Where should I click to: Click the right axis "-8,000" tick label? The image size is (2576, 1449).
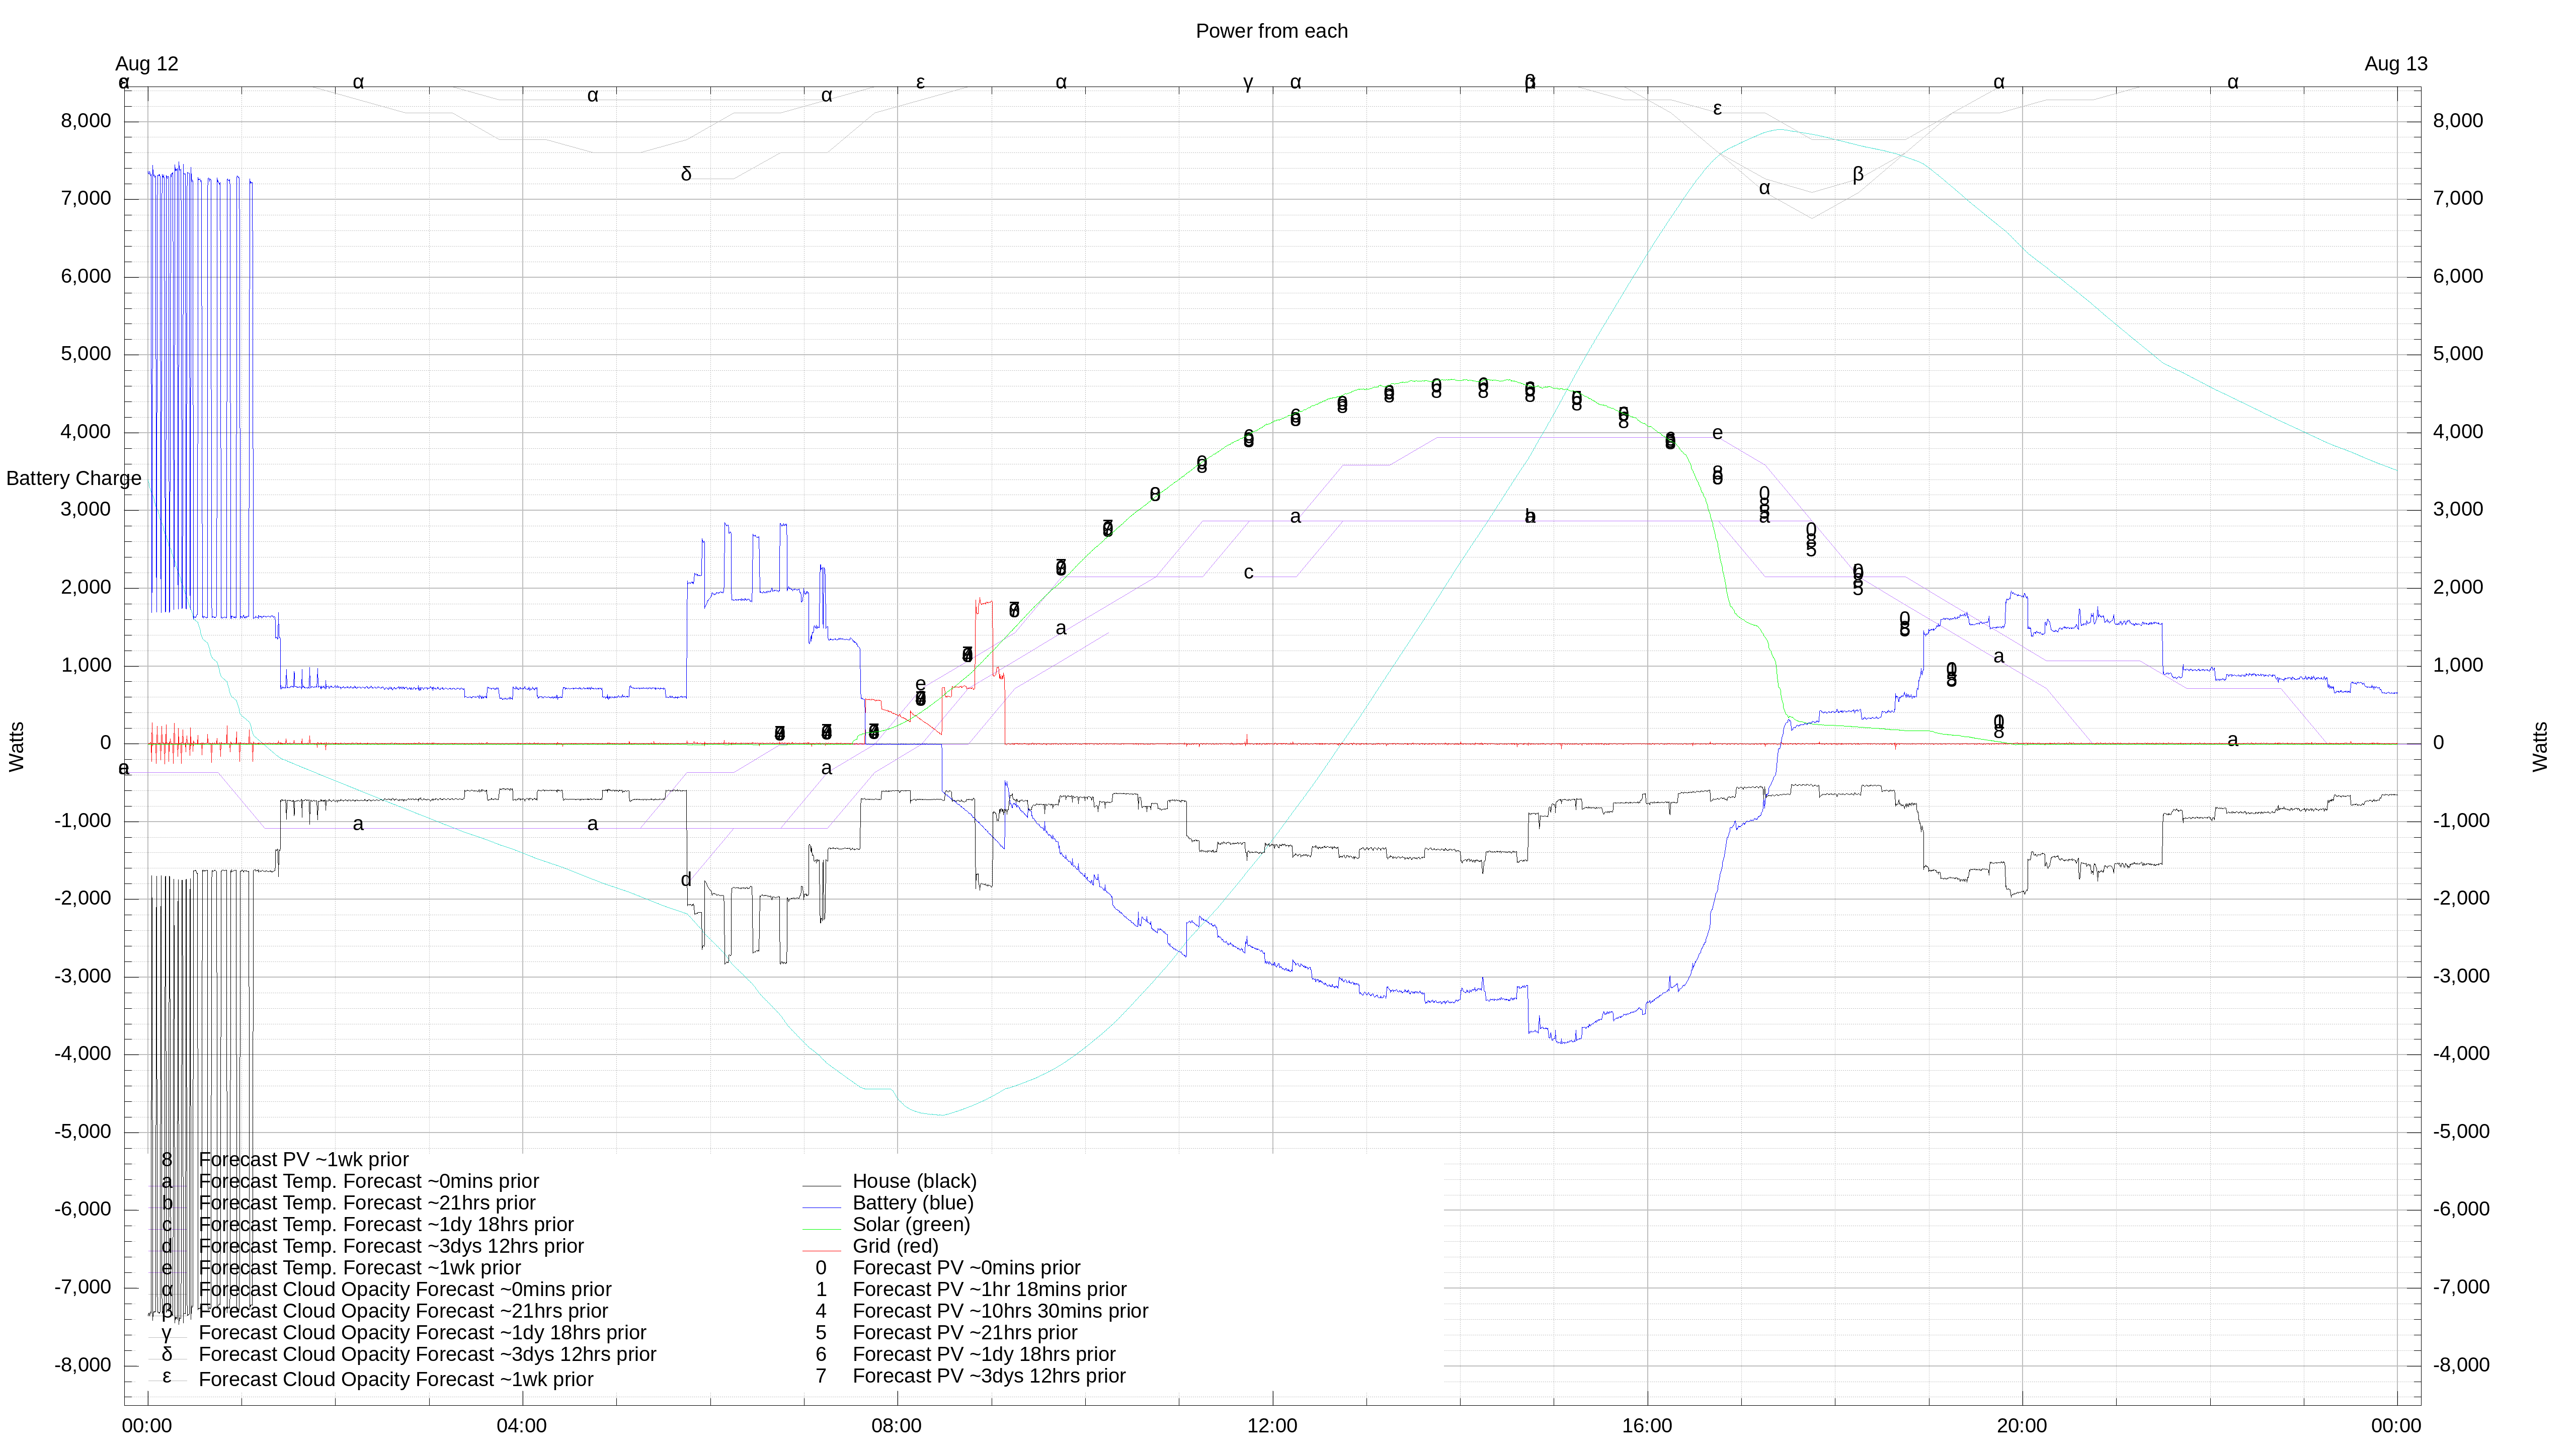pos(2461,1365)
